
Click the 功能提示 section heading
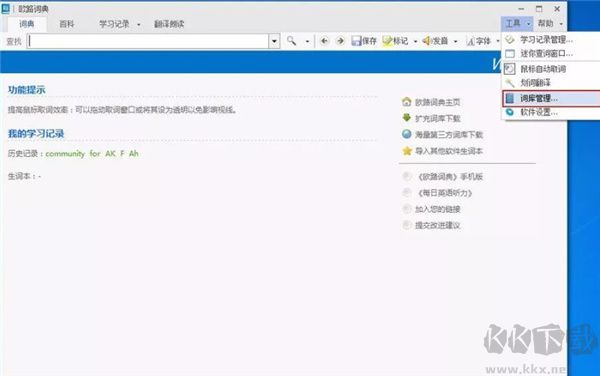26,90
